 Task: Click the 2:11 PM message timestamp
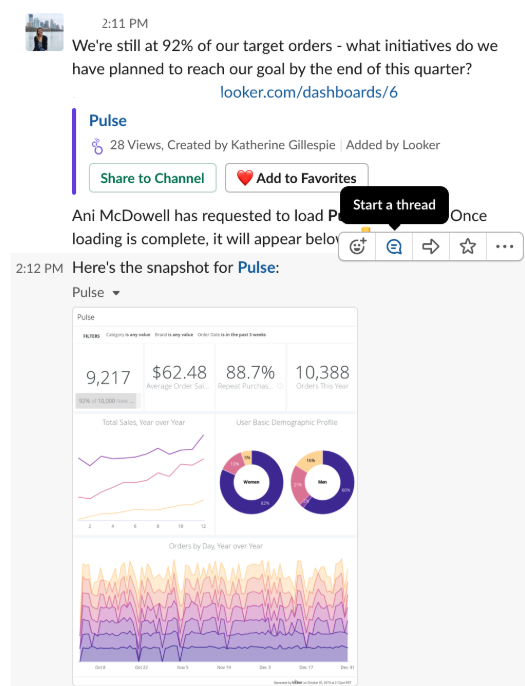[x=125, y=23]
